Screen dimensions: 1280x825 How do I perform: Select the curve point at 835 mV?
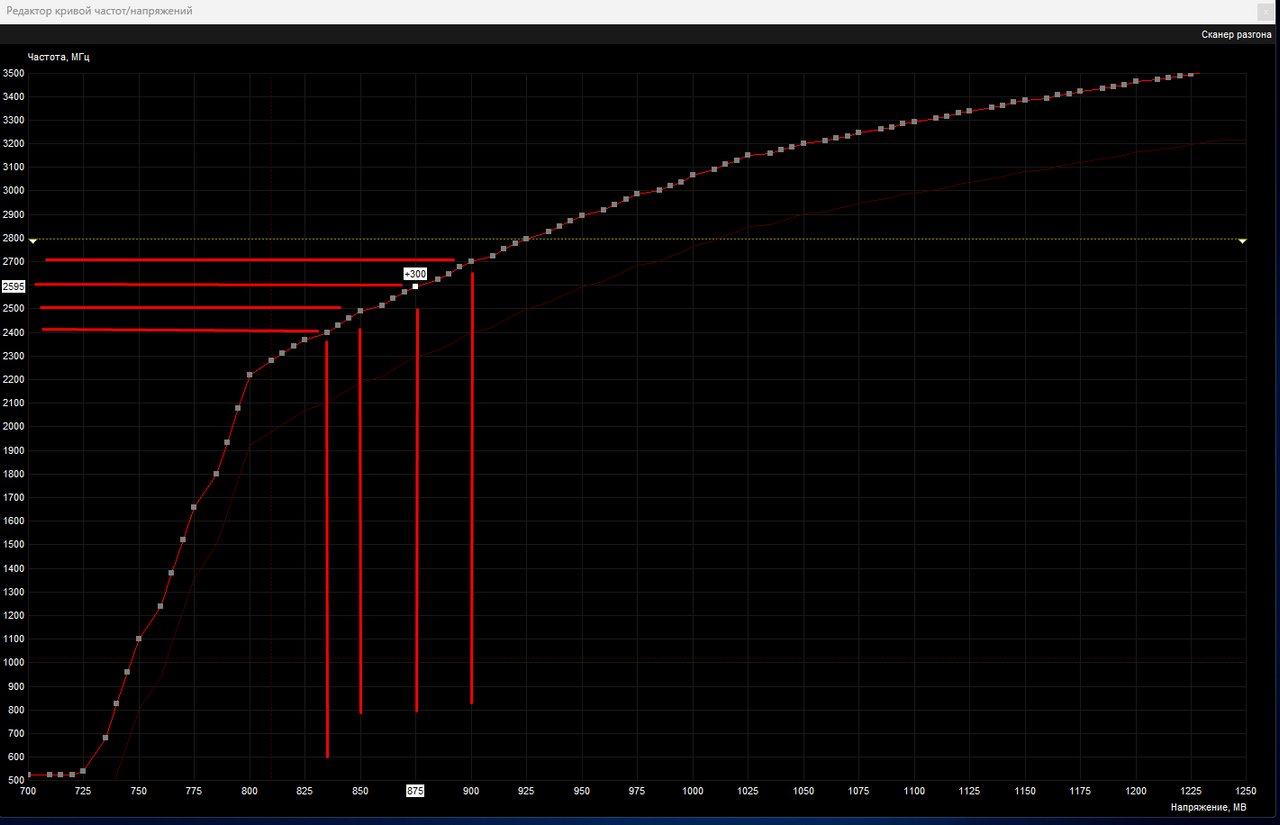click(x=327, y=330)
